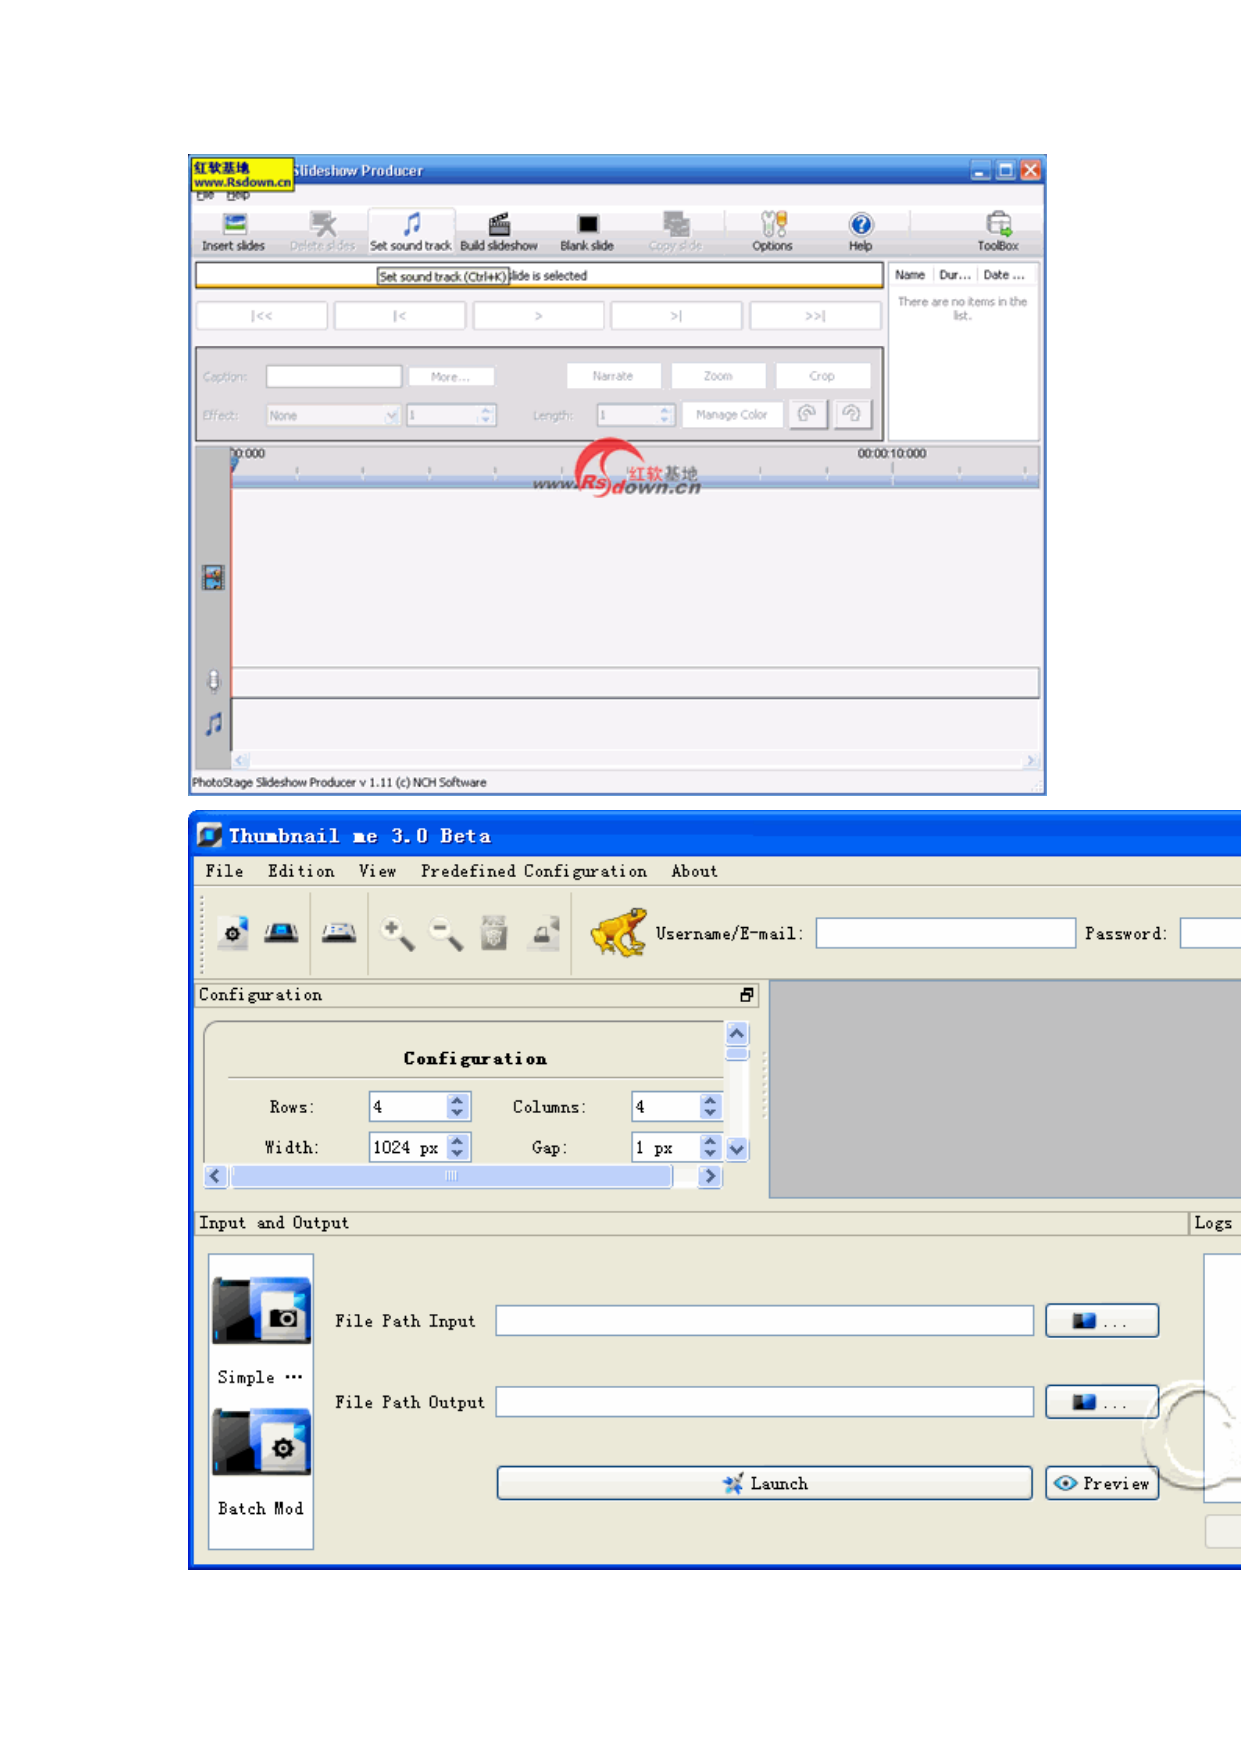Click Insert slides icon in PhotoStage toolbar
Viewport: 1241px width, 1754px height.
tap(234, 223)
